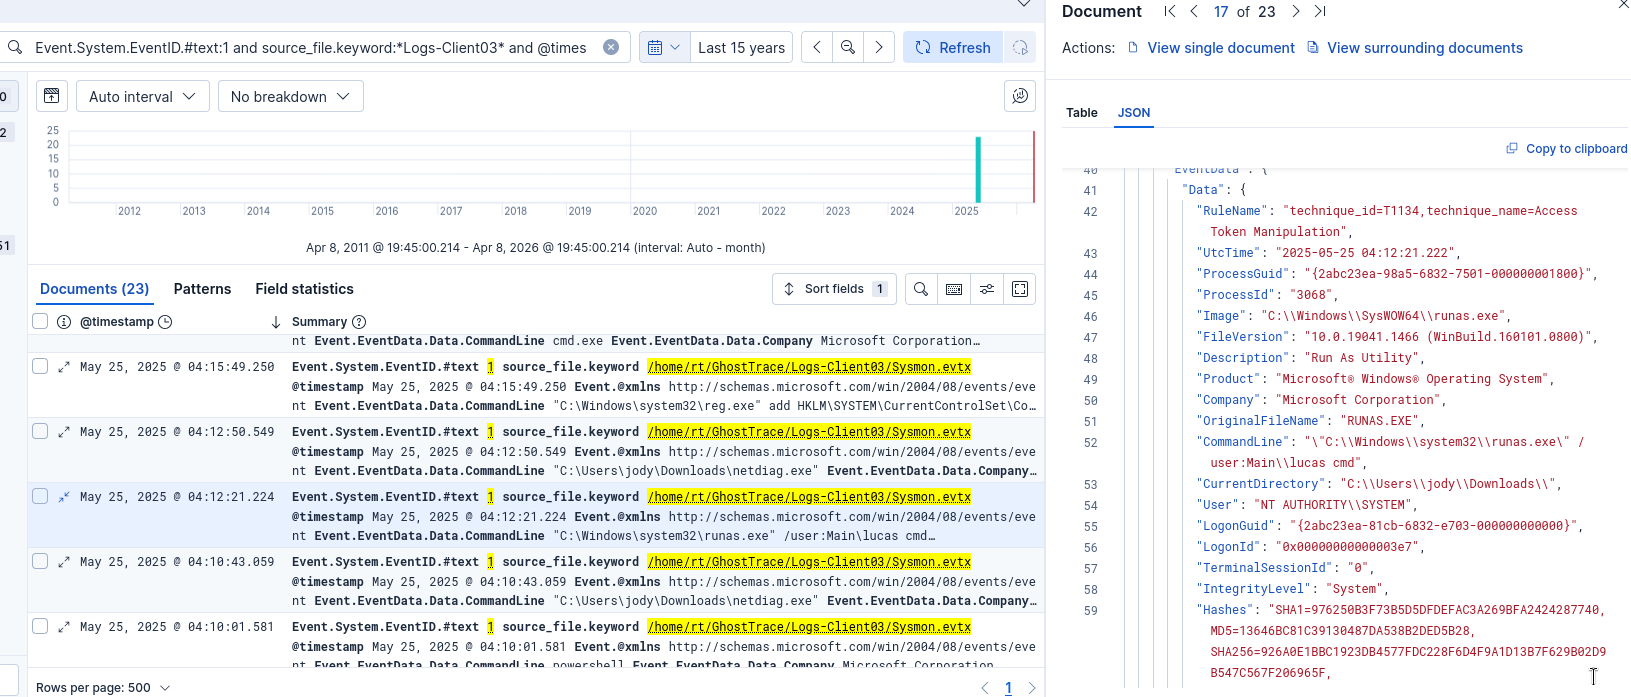This screenshot has width=1631, height=697.
Task: Open the keyboard shortcuts icon
Action: (954, 289)
